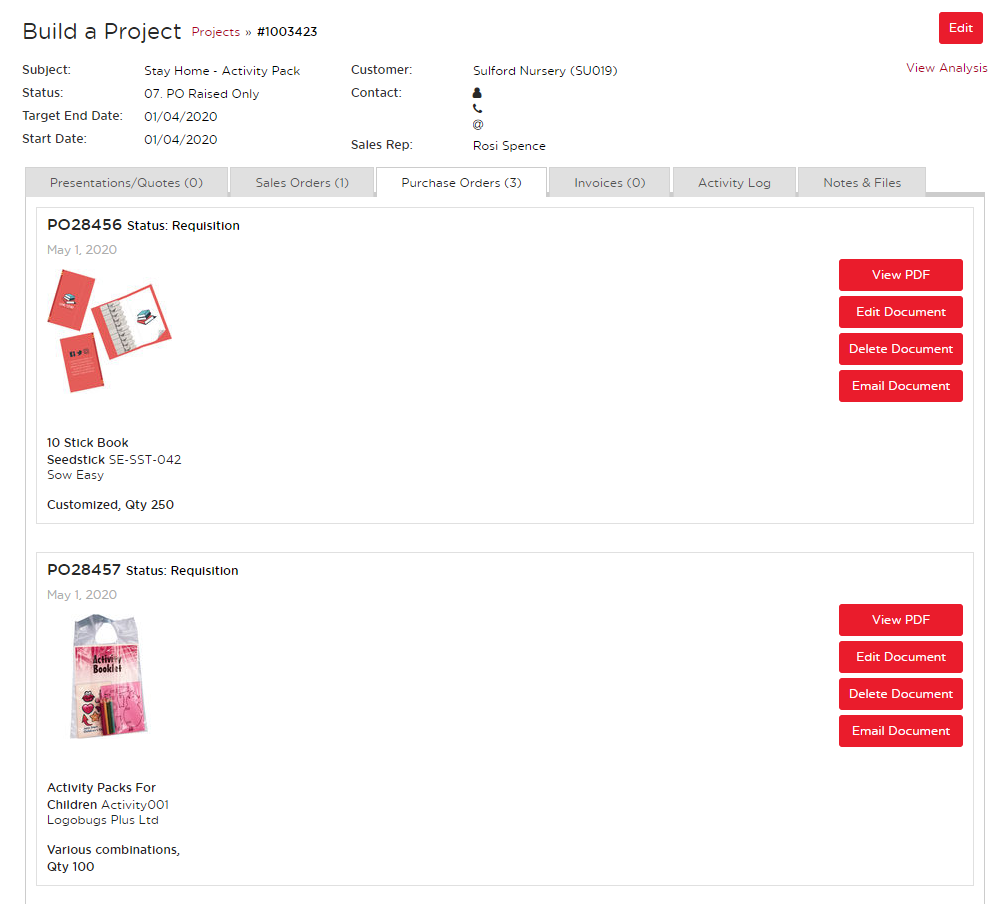Open the Notes & Files tab
Image resolution: width=1007 pixels, height=904 pixels.
[x=862, y=182]
